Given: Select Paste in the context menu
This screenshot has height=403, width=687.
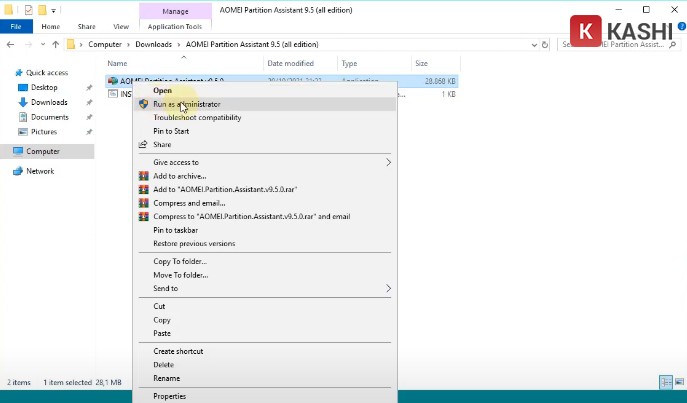Looking at the screenshot, I should 265,333.
